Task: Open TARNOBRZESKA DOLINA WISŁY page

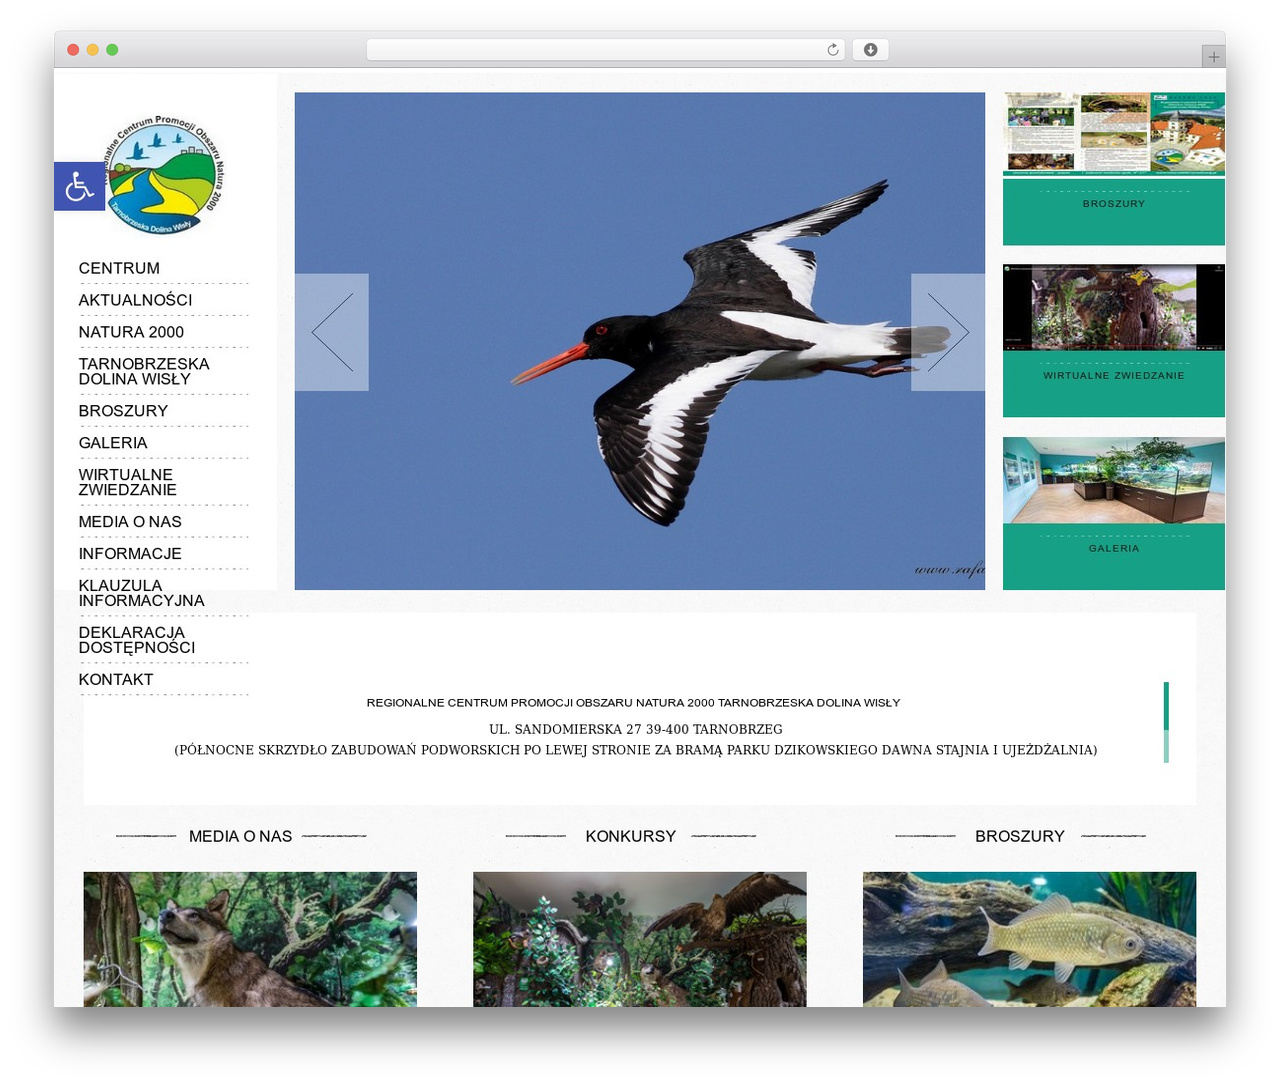Action: pyautogui.click(x=144, y=371)
